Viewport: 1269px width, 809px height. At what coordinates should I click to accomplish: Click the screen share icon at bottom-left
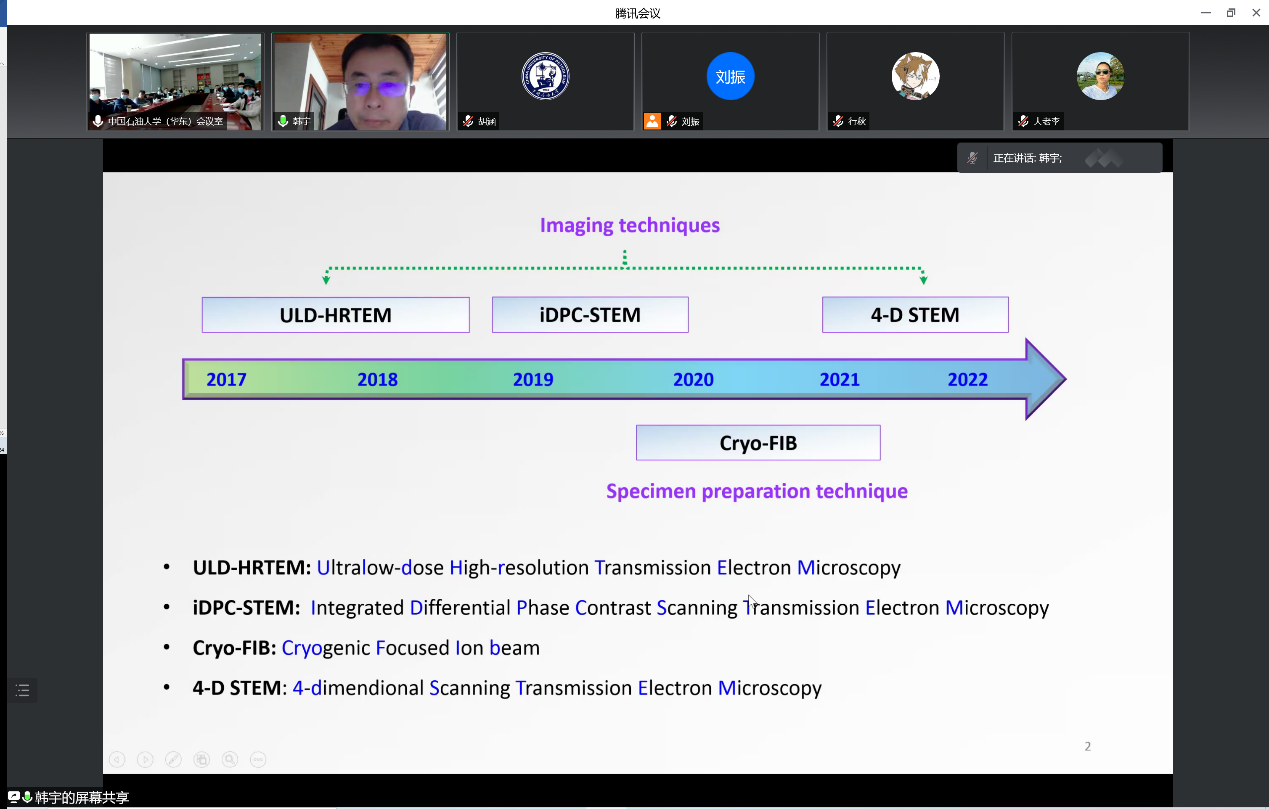click(14, 797)
